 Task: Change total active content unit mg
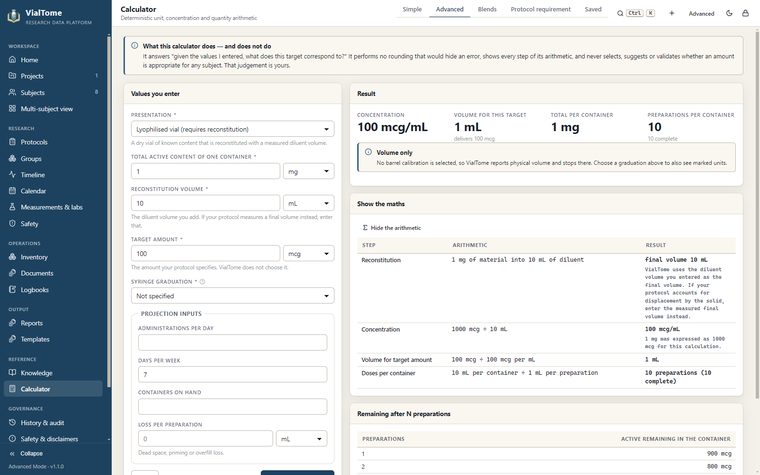tap(309, 171)
